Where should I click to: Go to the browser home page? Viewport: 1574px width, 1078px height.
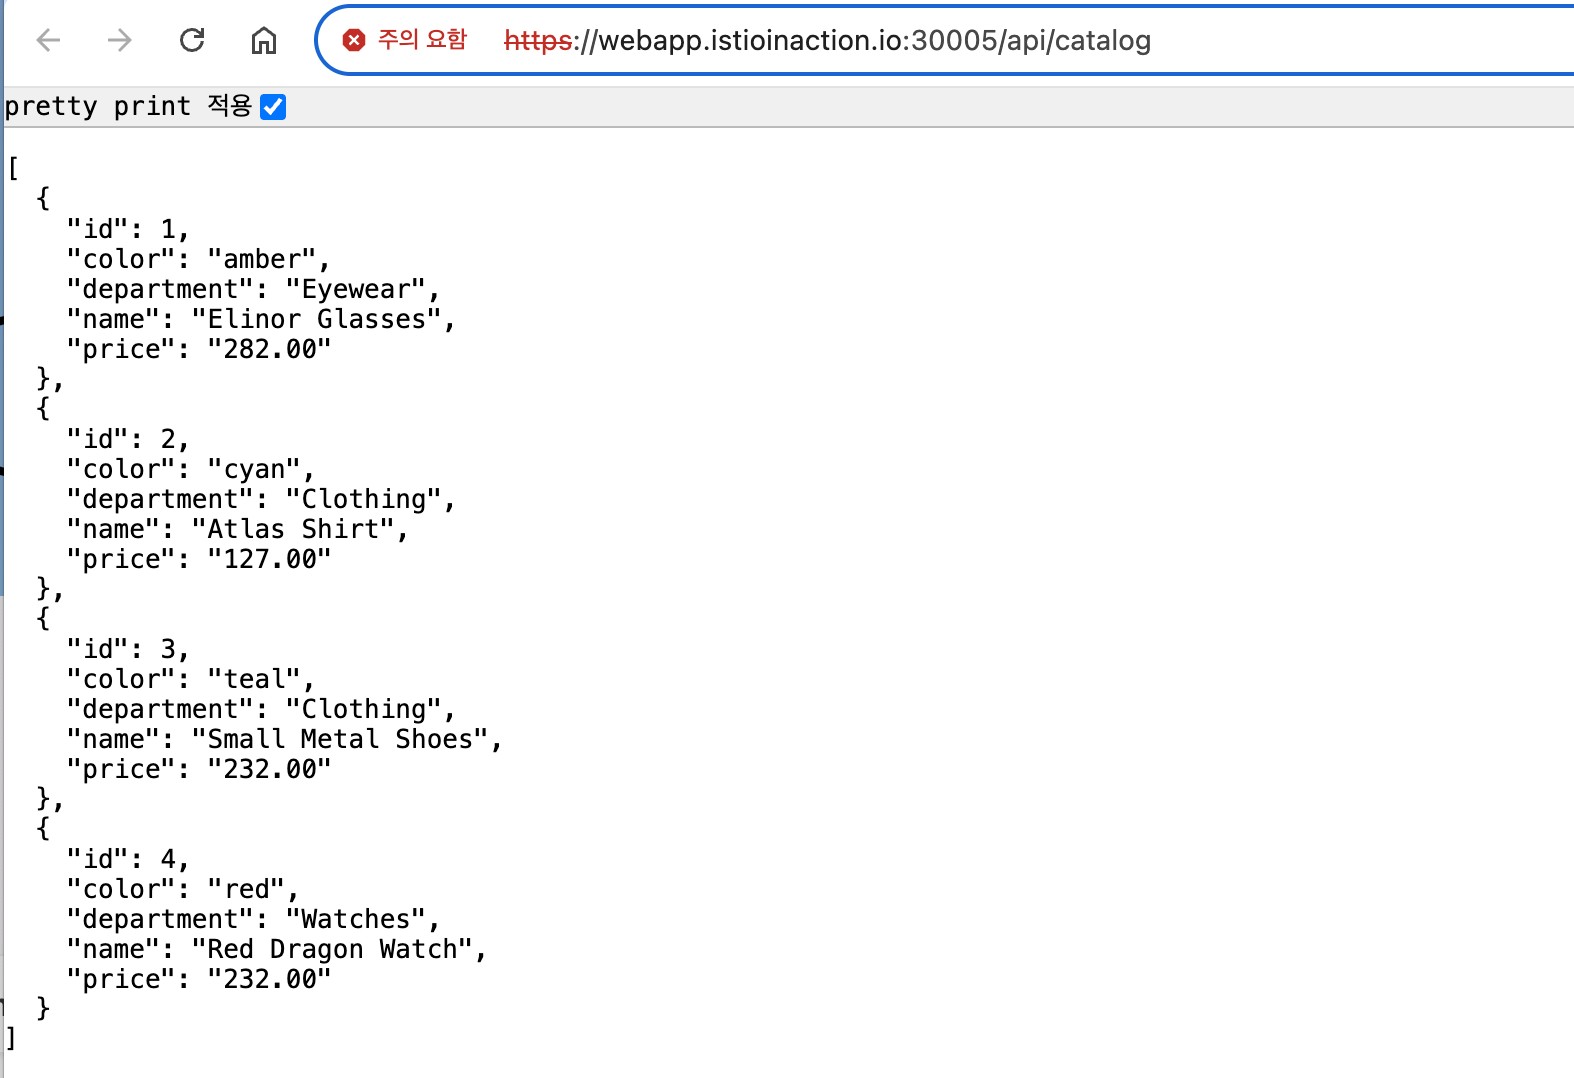tap(264, 40)
